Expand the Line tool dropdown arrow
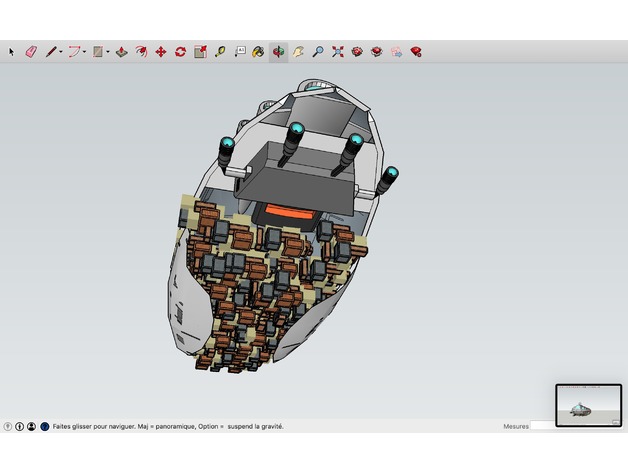 click(x=60, y=52)
